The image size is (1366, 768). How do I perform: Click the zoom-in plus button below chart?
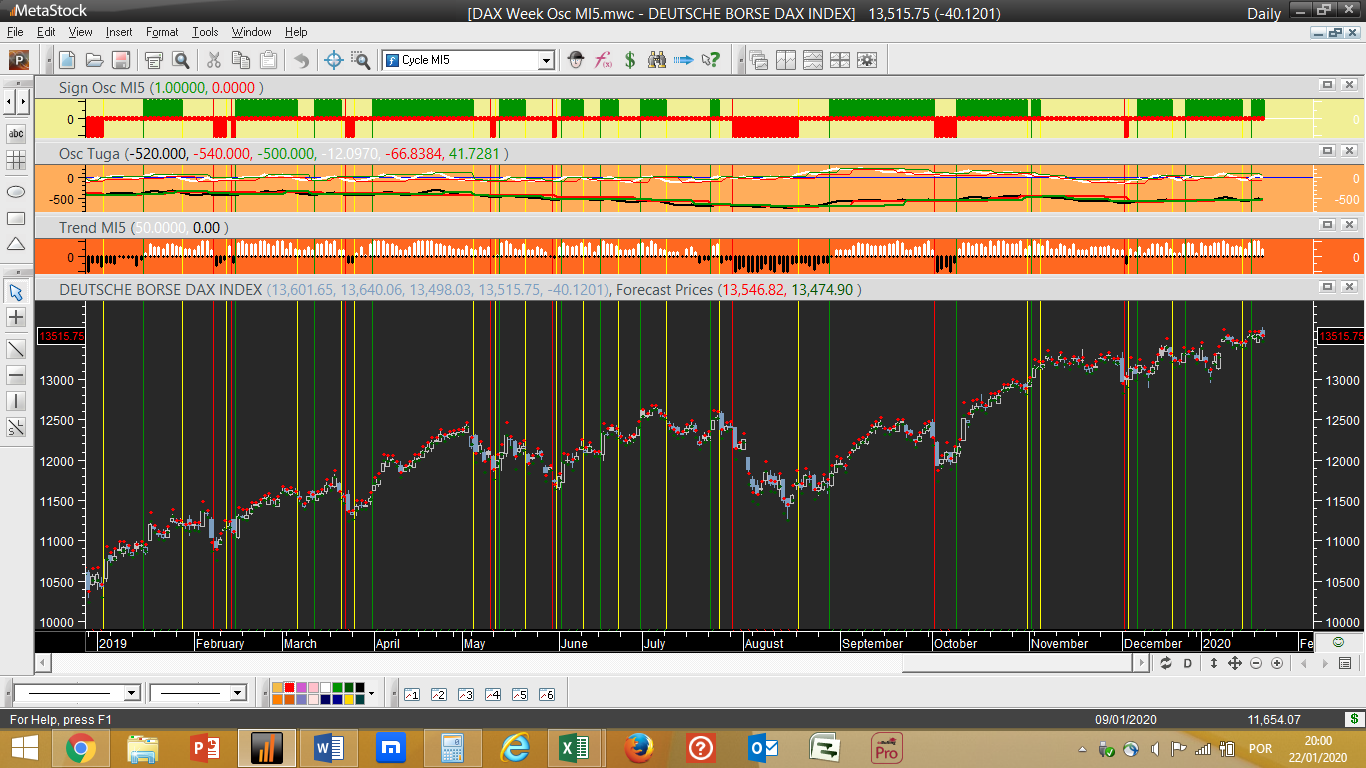[x=1277, y=663]
